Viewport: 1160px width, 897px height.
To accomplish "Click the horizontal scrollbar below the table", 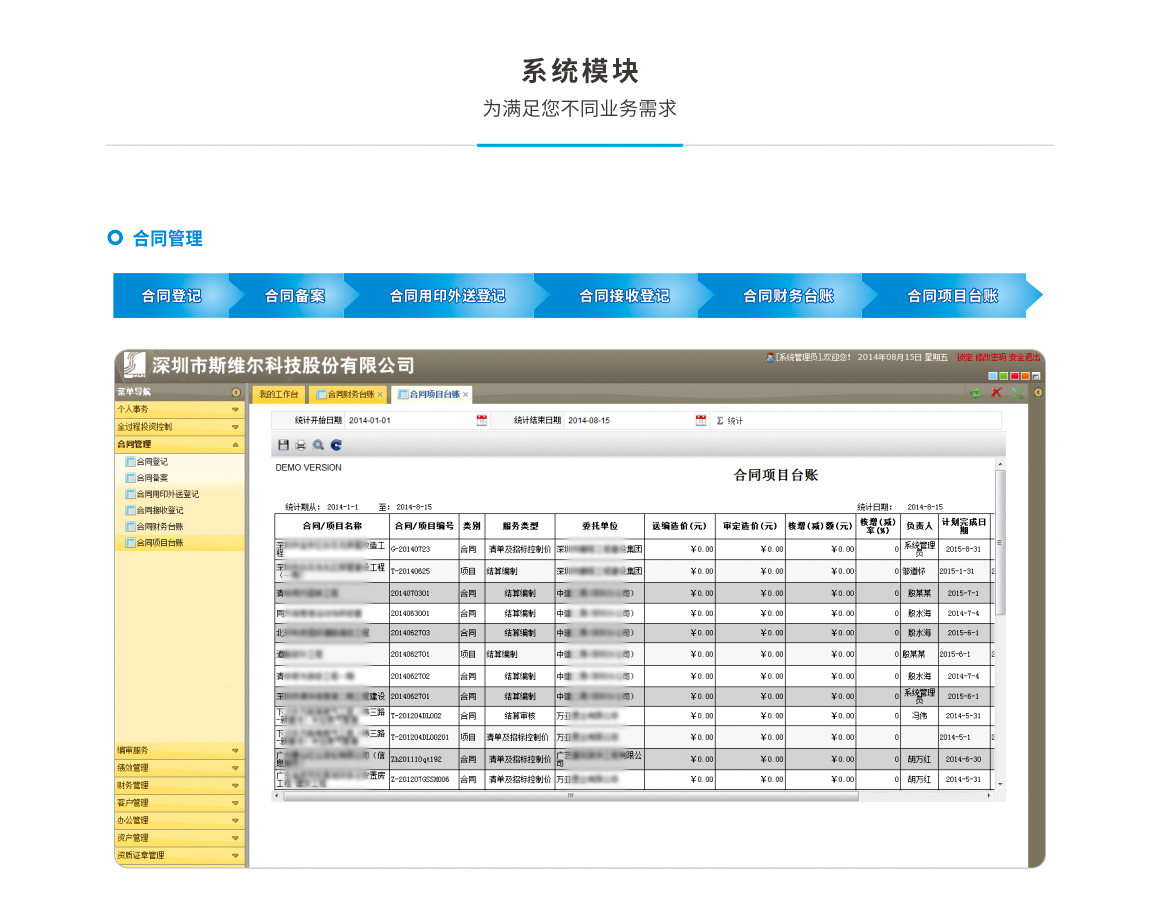I will (570, 797).
